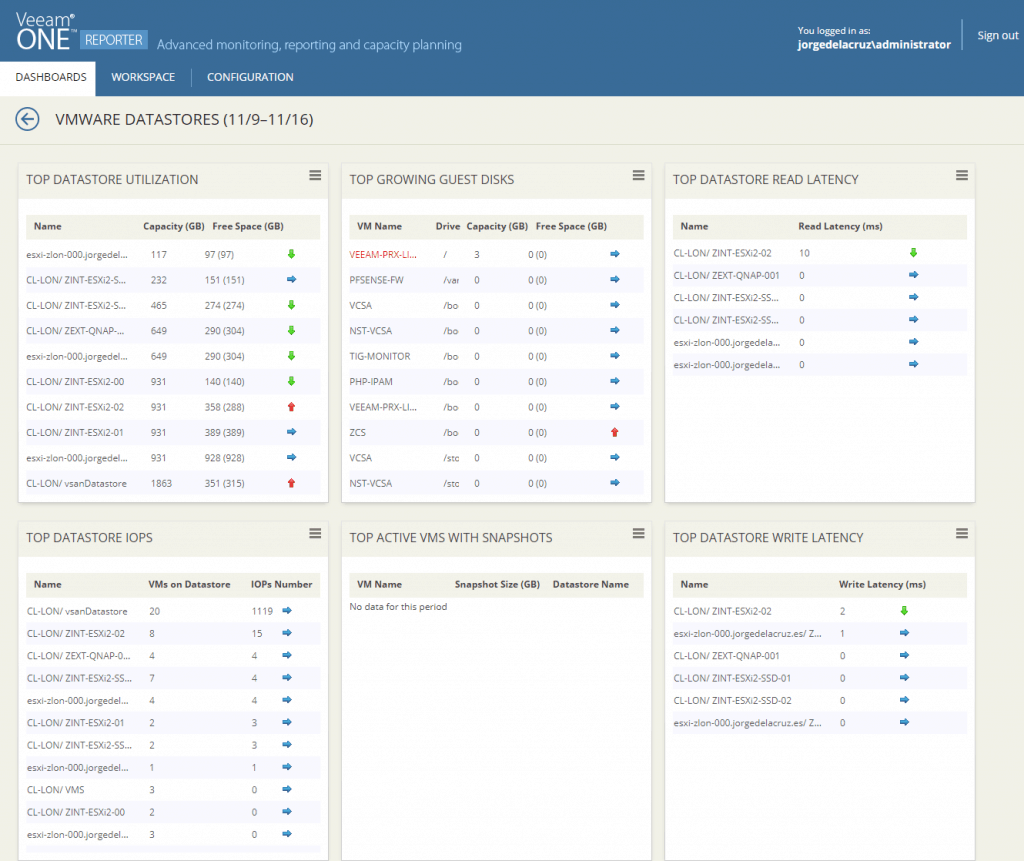Viewport: 1024px width, 861px height.
Task: Click free space value 928 (928)
Action: (225, 458)
